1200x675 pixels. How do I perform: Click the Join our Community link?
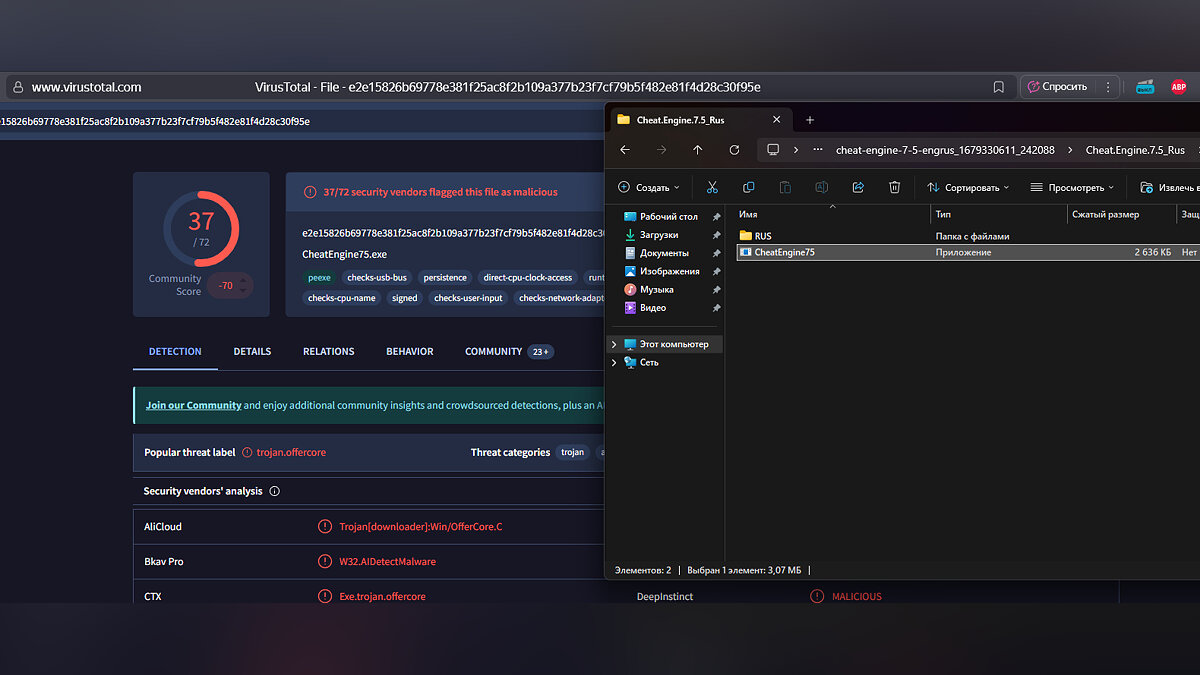[x=193, y=406]
